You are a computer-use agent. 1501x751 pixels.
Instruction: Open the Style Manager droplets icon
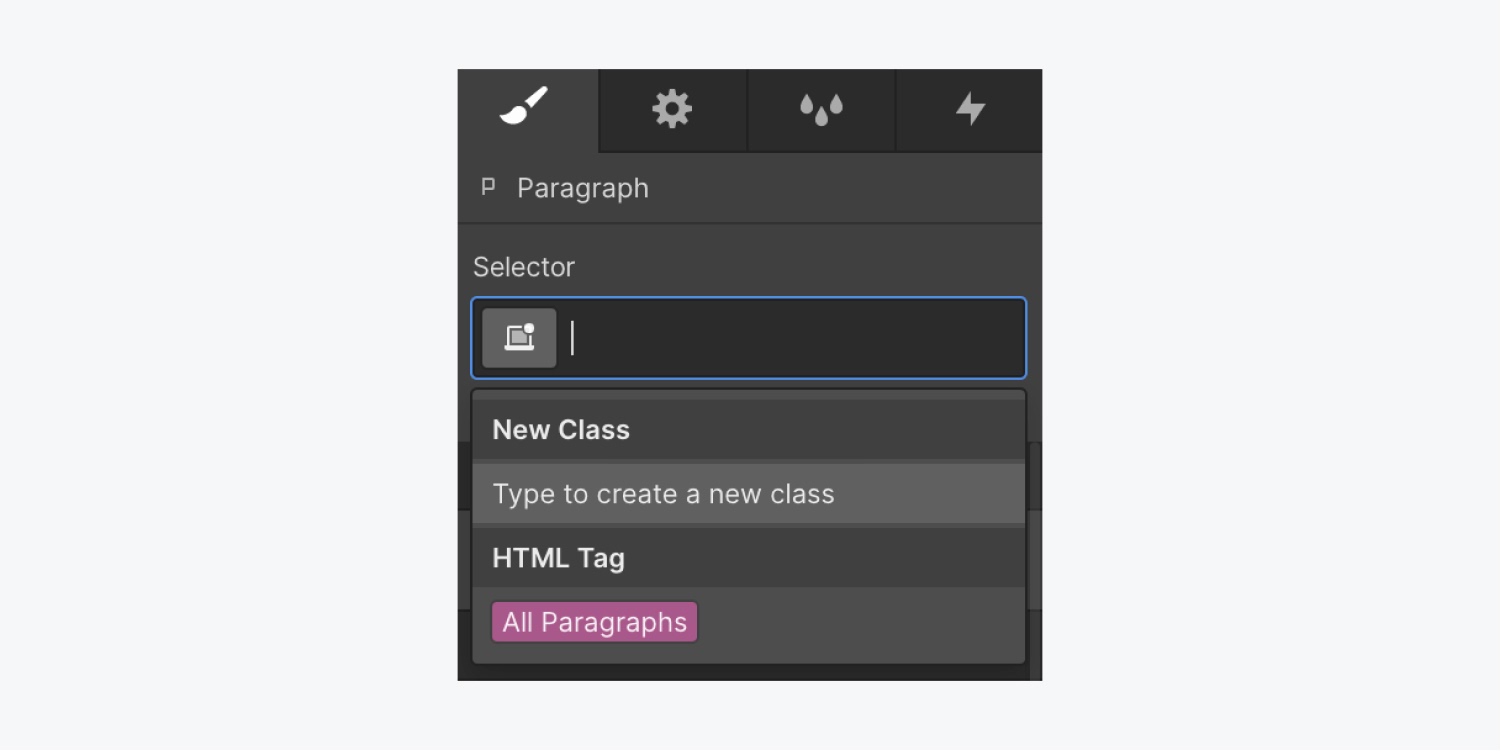click(x=819, y=109)
